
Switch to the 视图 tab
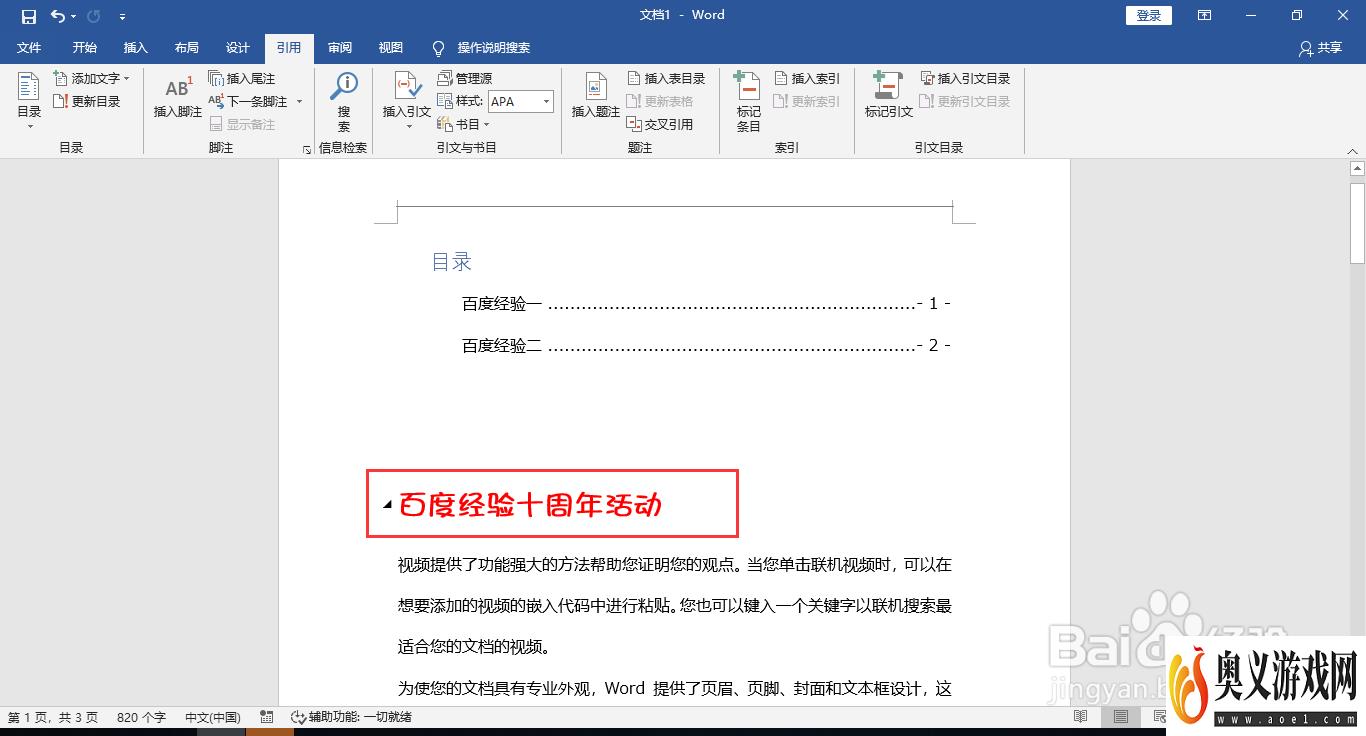click(391, 48)
